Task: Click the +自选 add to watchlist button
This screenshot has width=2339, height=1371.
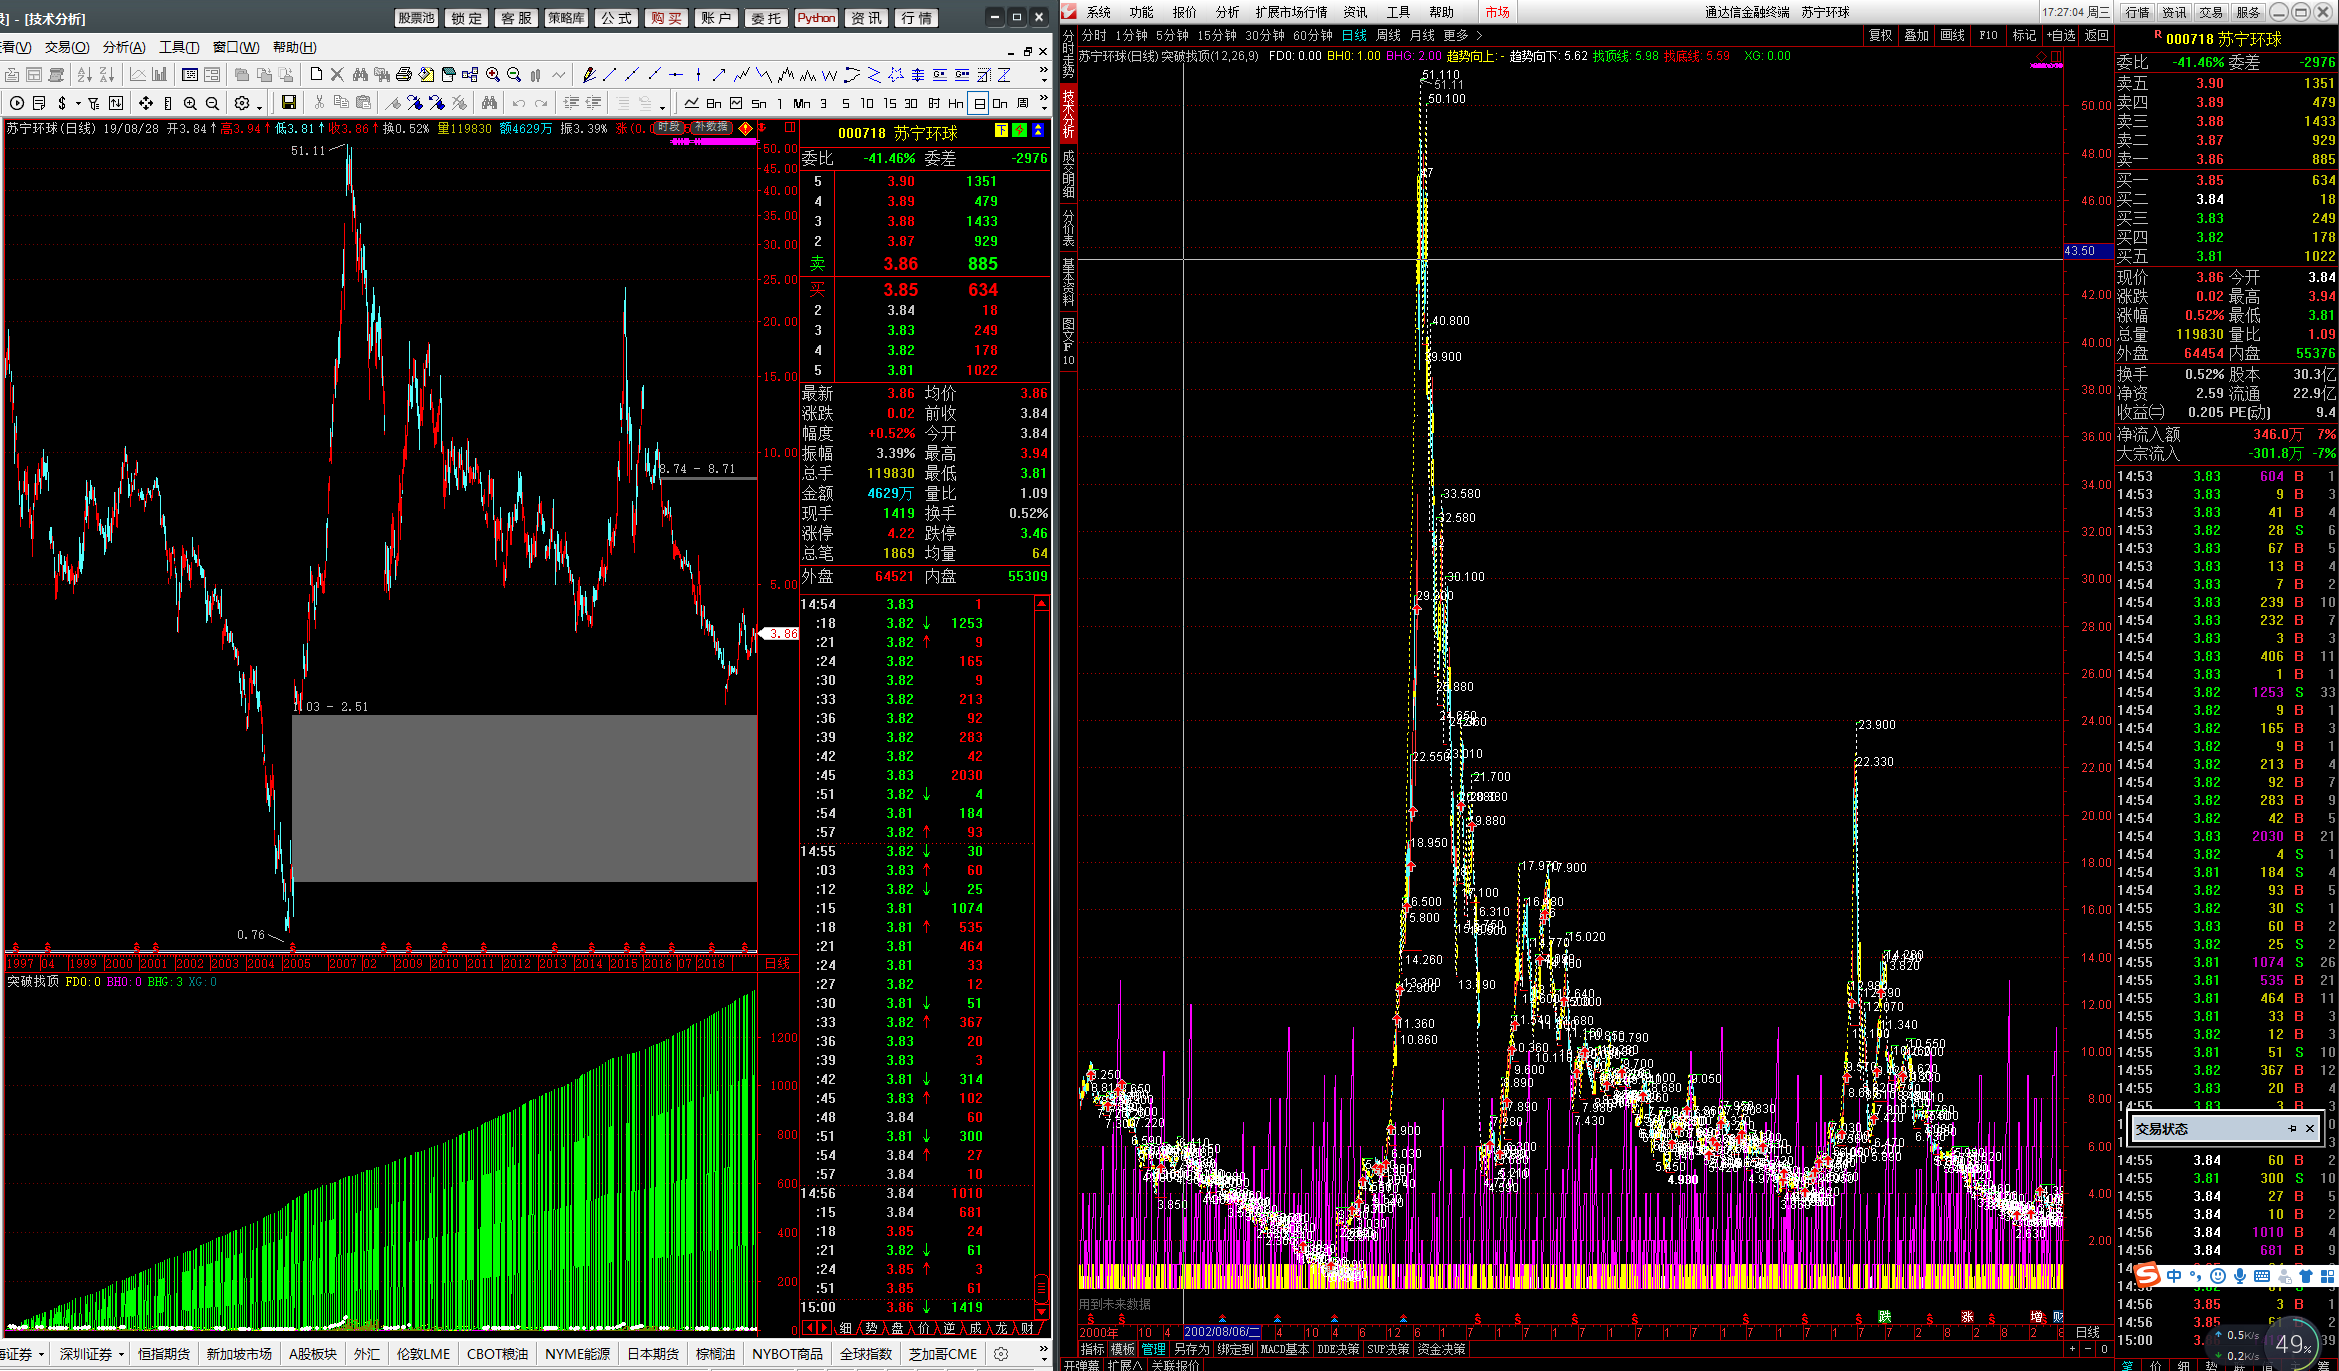Action: point(2061,35)
